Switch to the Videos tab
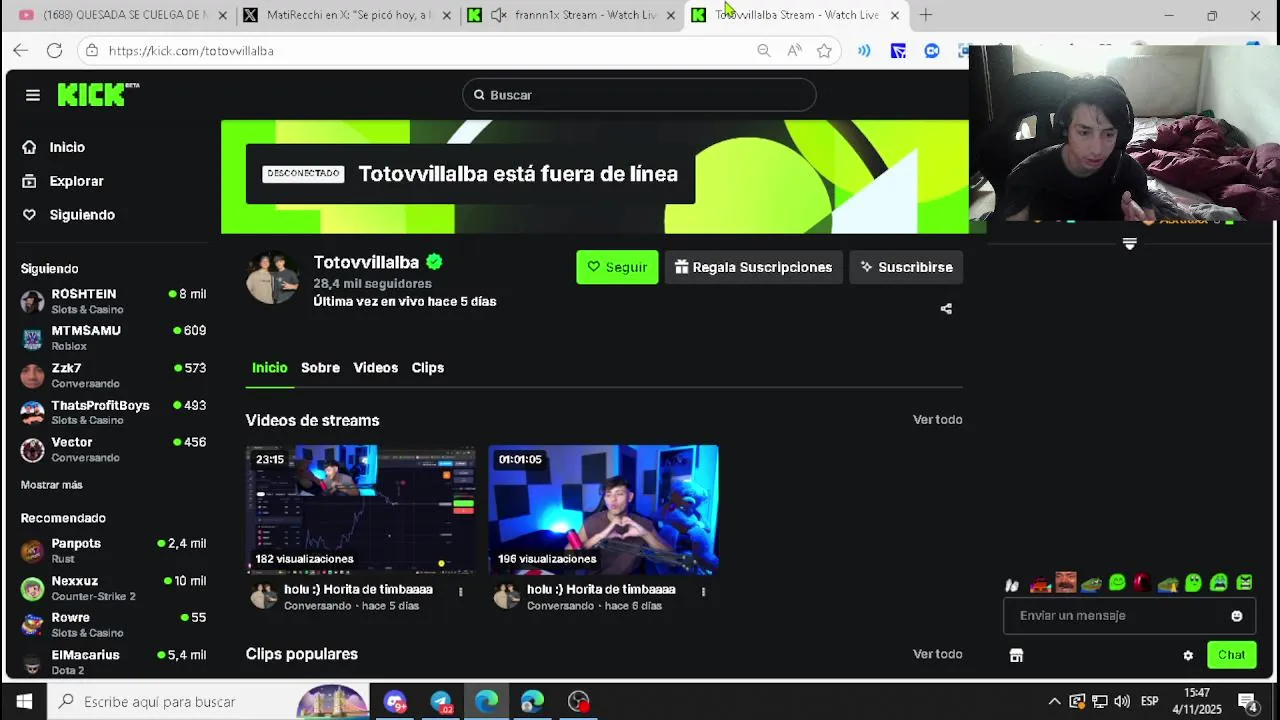Screen dimensions: 1280x720 [x=375, y=368]
